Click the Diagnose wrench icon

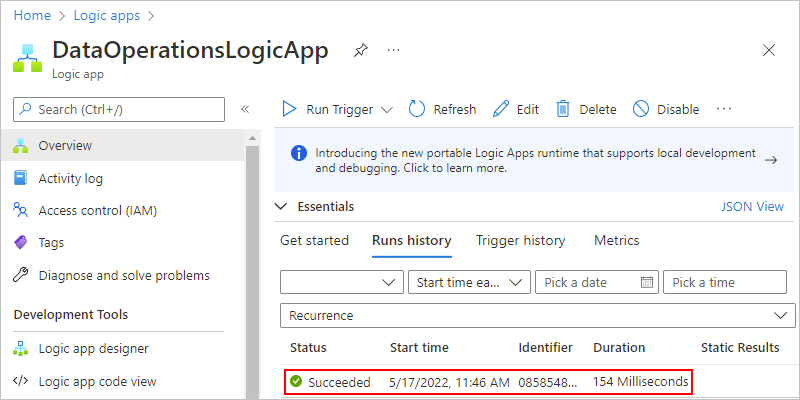click(20, 276)
